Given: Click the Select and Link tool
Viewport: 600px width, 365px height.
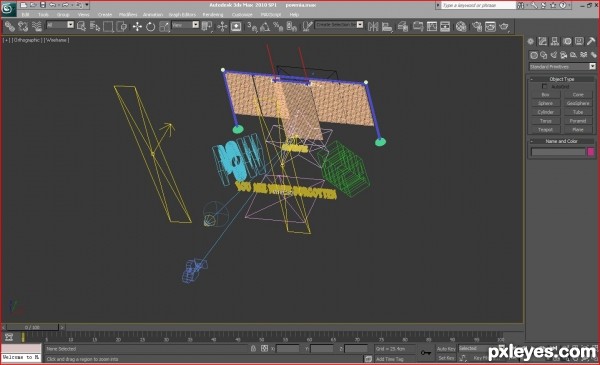Looking at the screenshot, I should coord(10,26).
